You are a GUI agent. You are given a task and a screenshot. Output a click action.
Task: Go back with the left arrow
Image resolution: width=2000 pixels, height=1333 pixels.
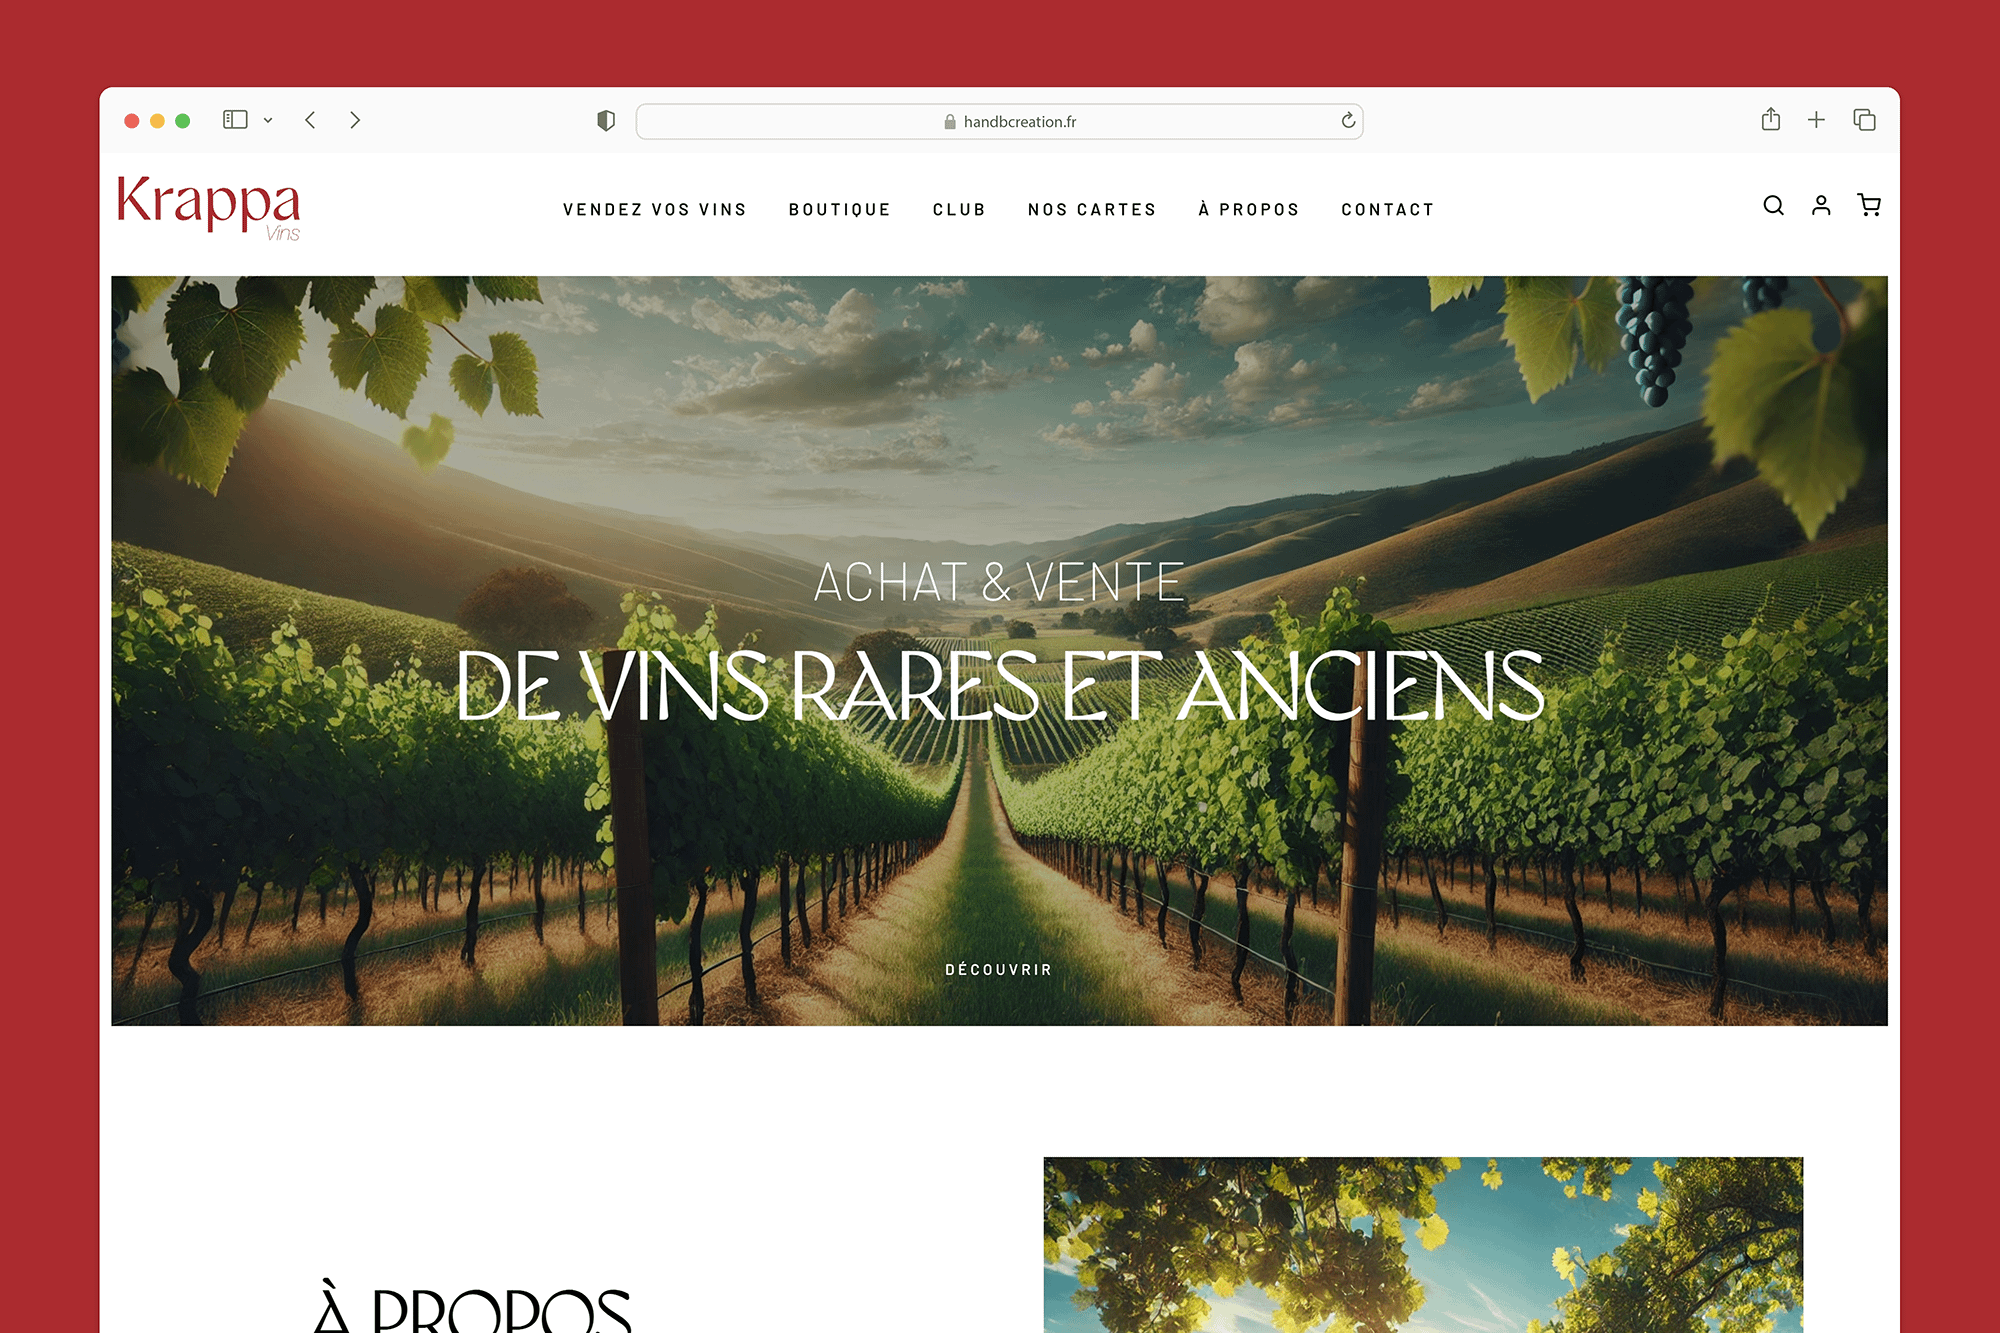coord(311,120)
